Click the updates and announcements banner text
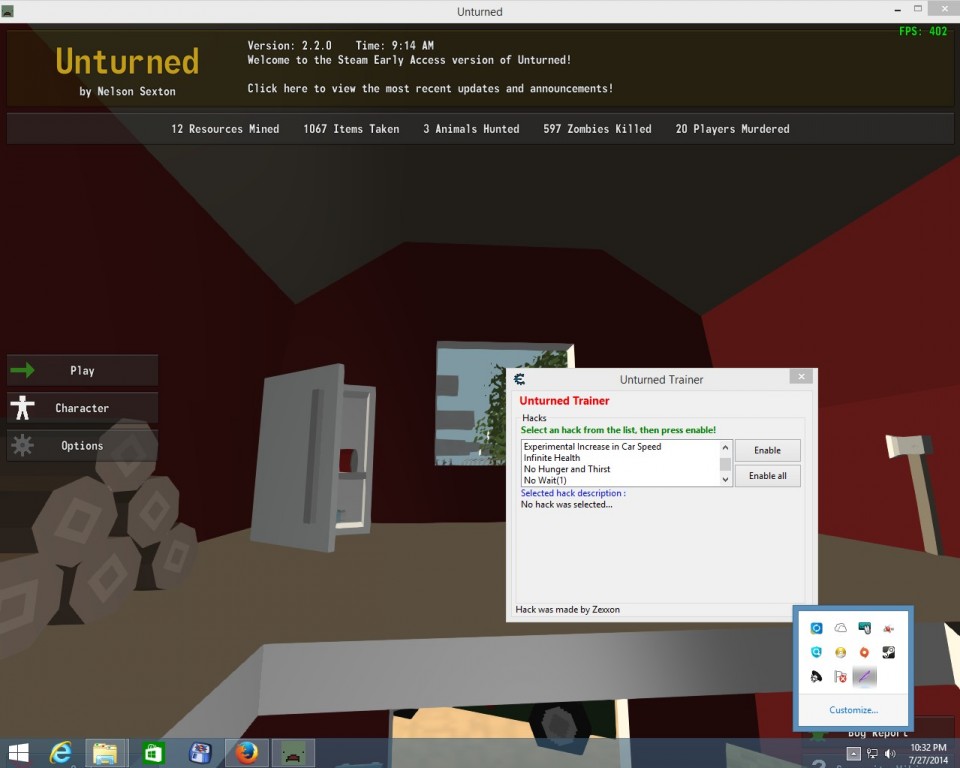Image resolution: width=960 pixels, height=768 pixels. coord(430,88)
